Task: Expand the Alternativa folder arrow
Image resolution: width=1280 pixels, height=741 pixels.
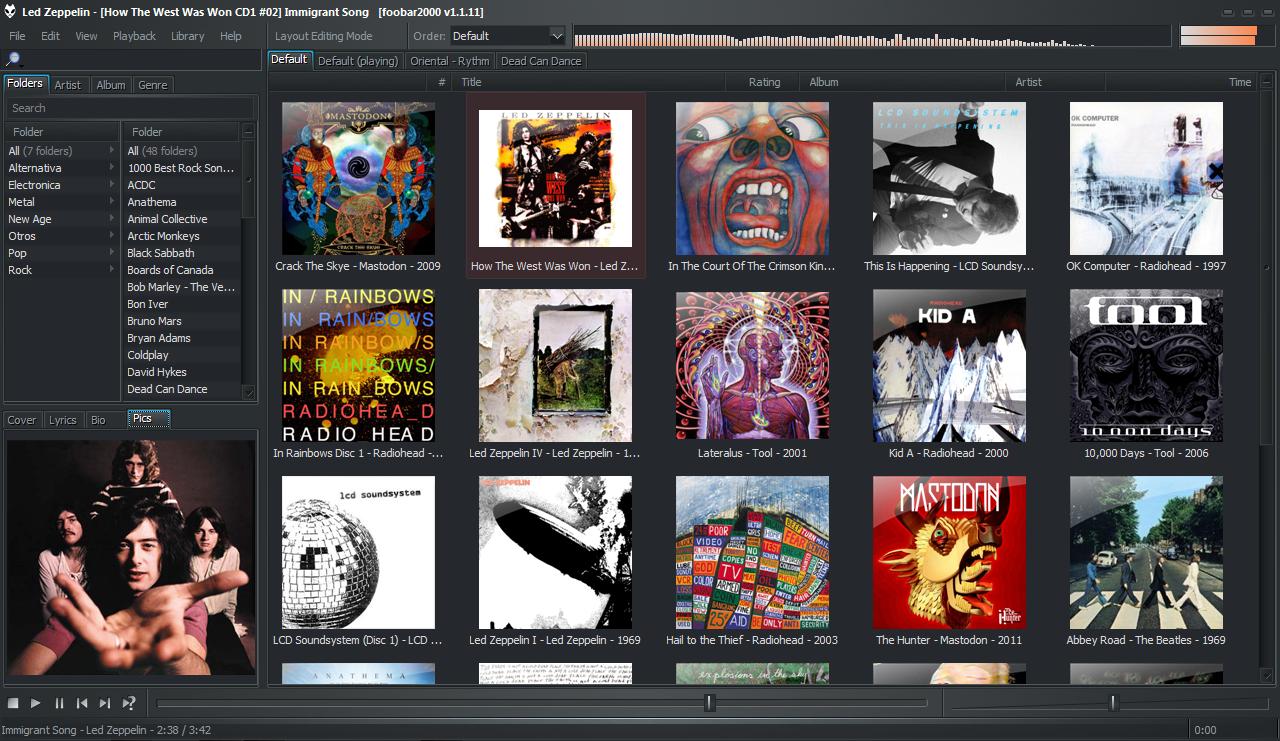Action: [x=111, y=168]
